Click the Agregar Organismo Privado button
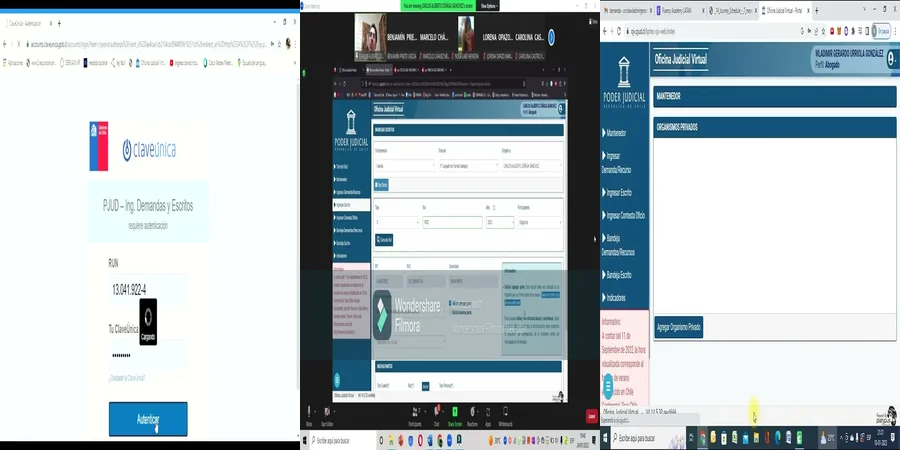900x450 pixels. [678, 327]
